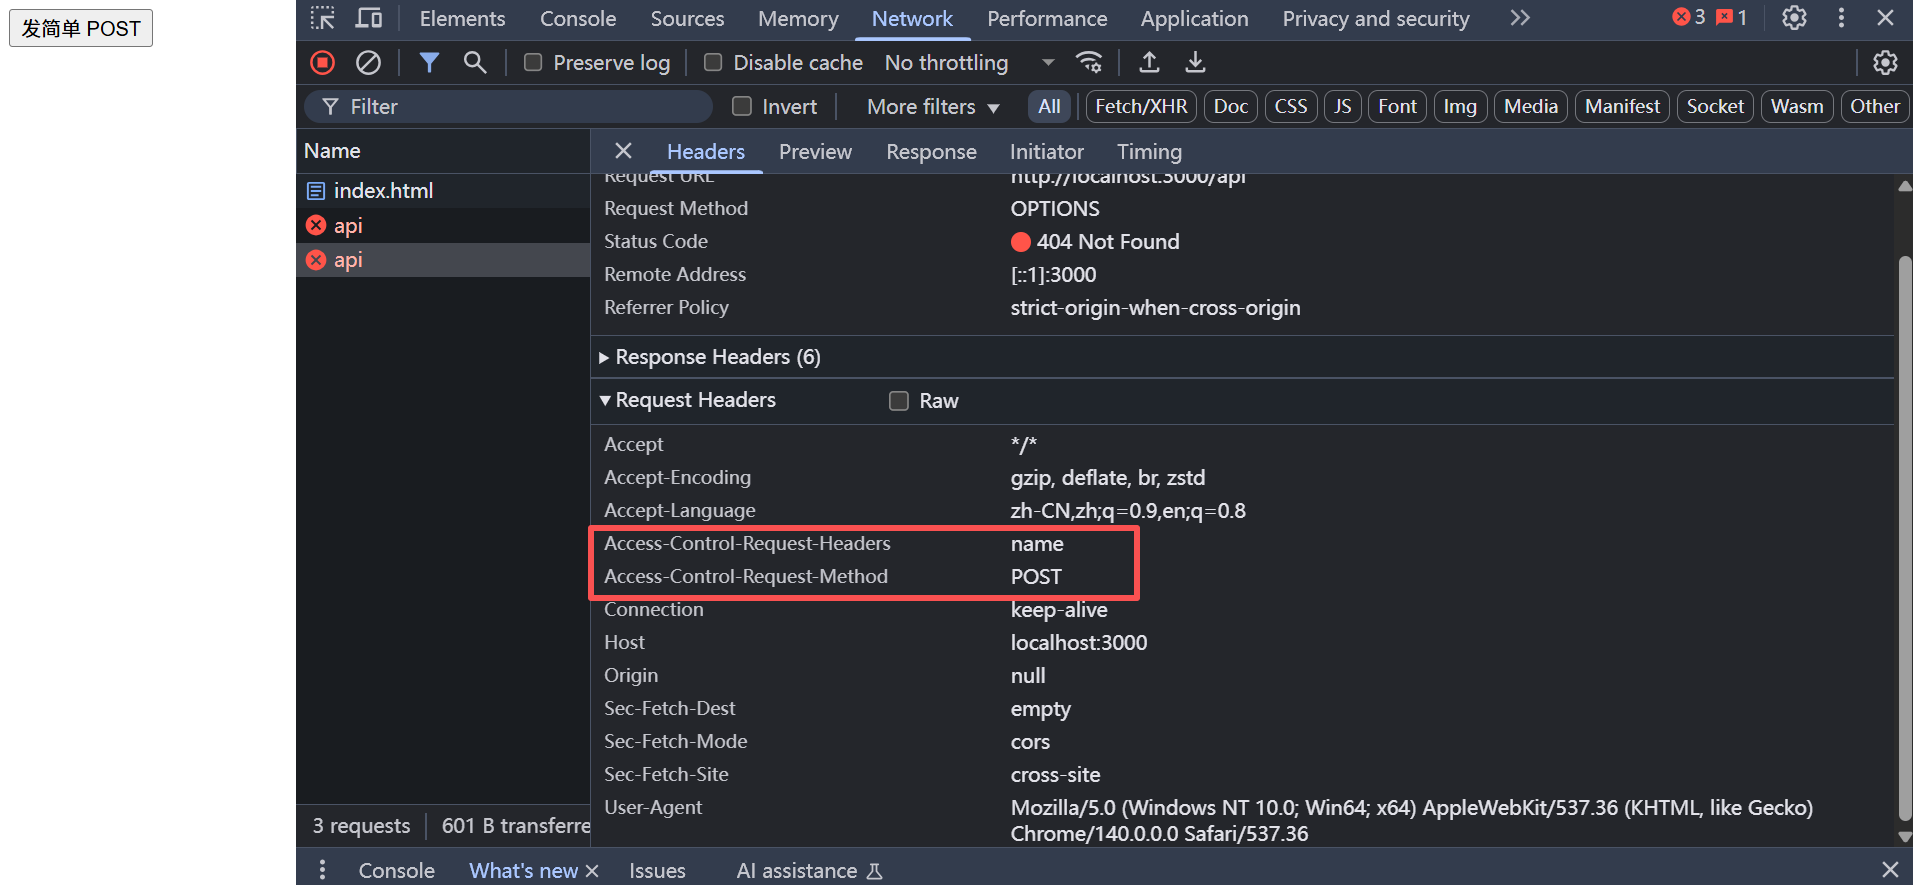Open the Timing tab of request
1913x885 pixels.
[1148, 152]
